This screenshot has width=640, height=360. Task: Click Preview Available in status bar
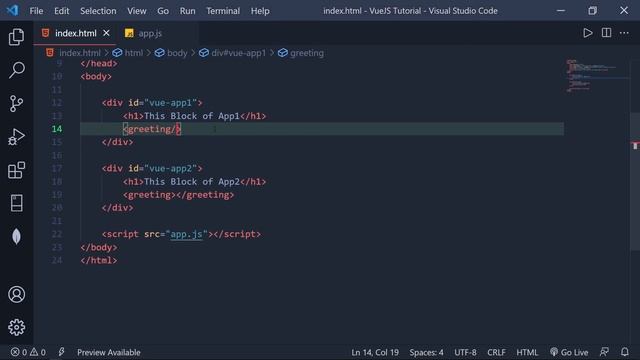click(x=109, y=352)
